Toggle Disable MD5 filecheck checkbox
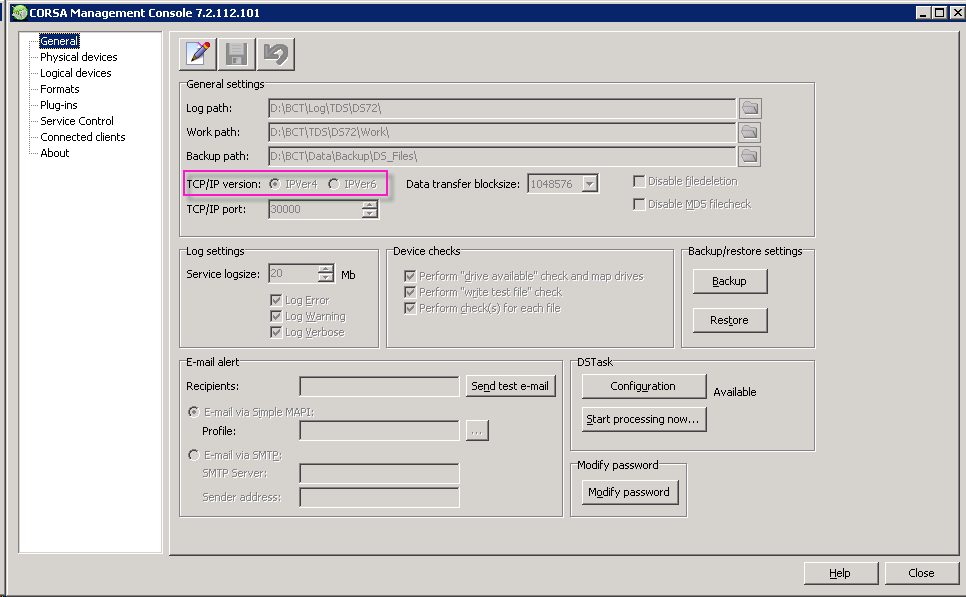The image size is (966, 597). click(639, 204)
